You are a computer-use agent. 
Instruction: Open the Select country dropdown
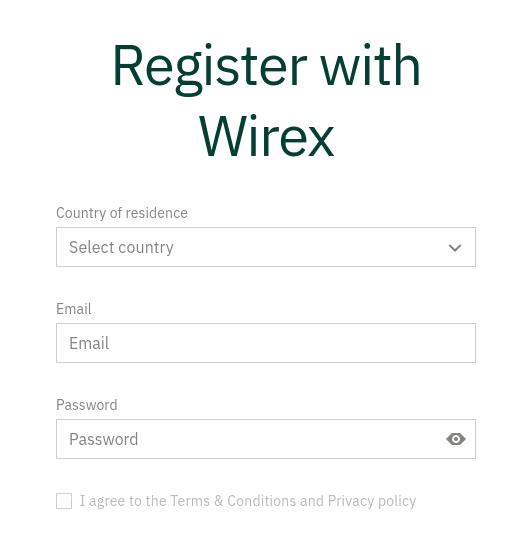coord(266,247)
